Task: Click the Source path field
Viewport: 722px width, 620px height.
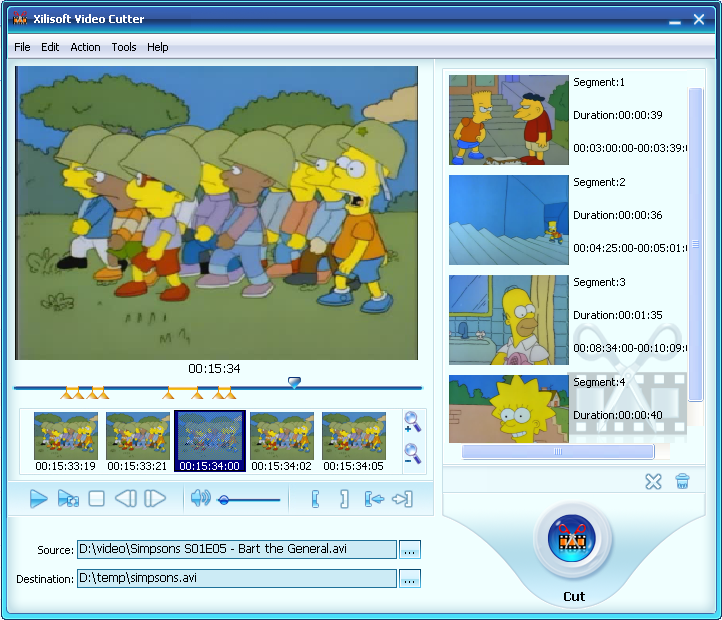Action: coord(237,550)
